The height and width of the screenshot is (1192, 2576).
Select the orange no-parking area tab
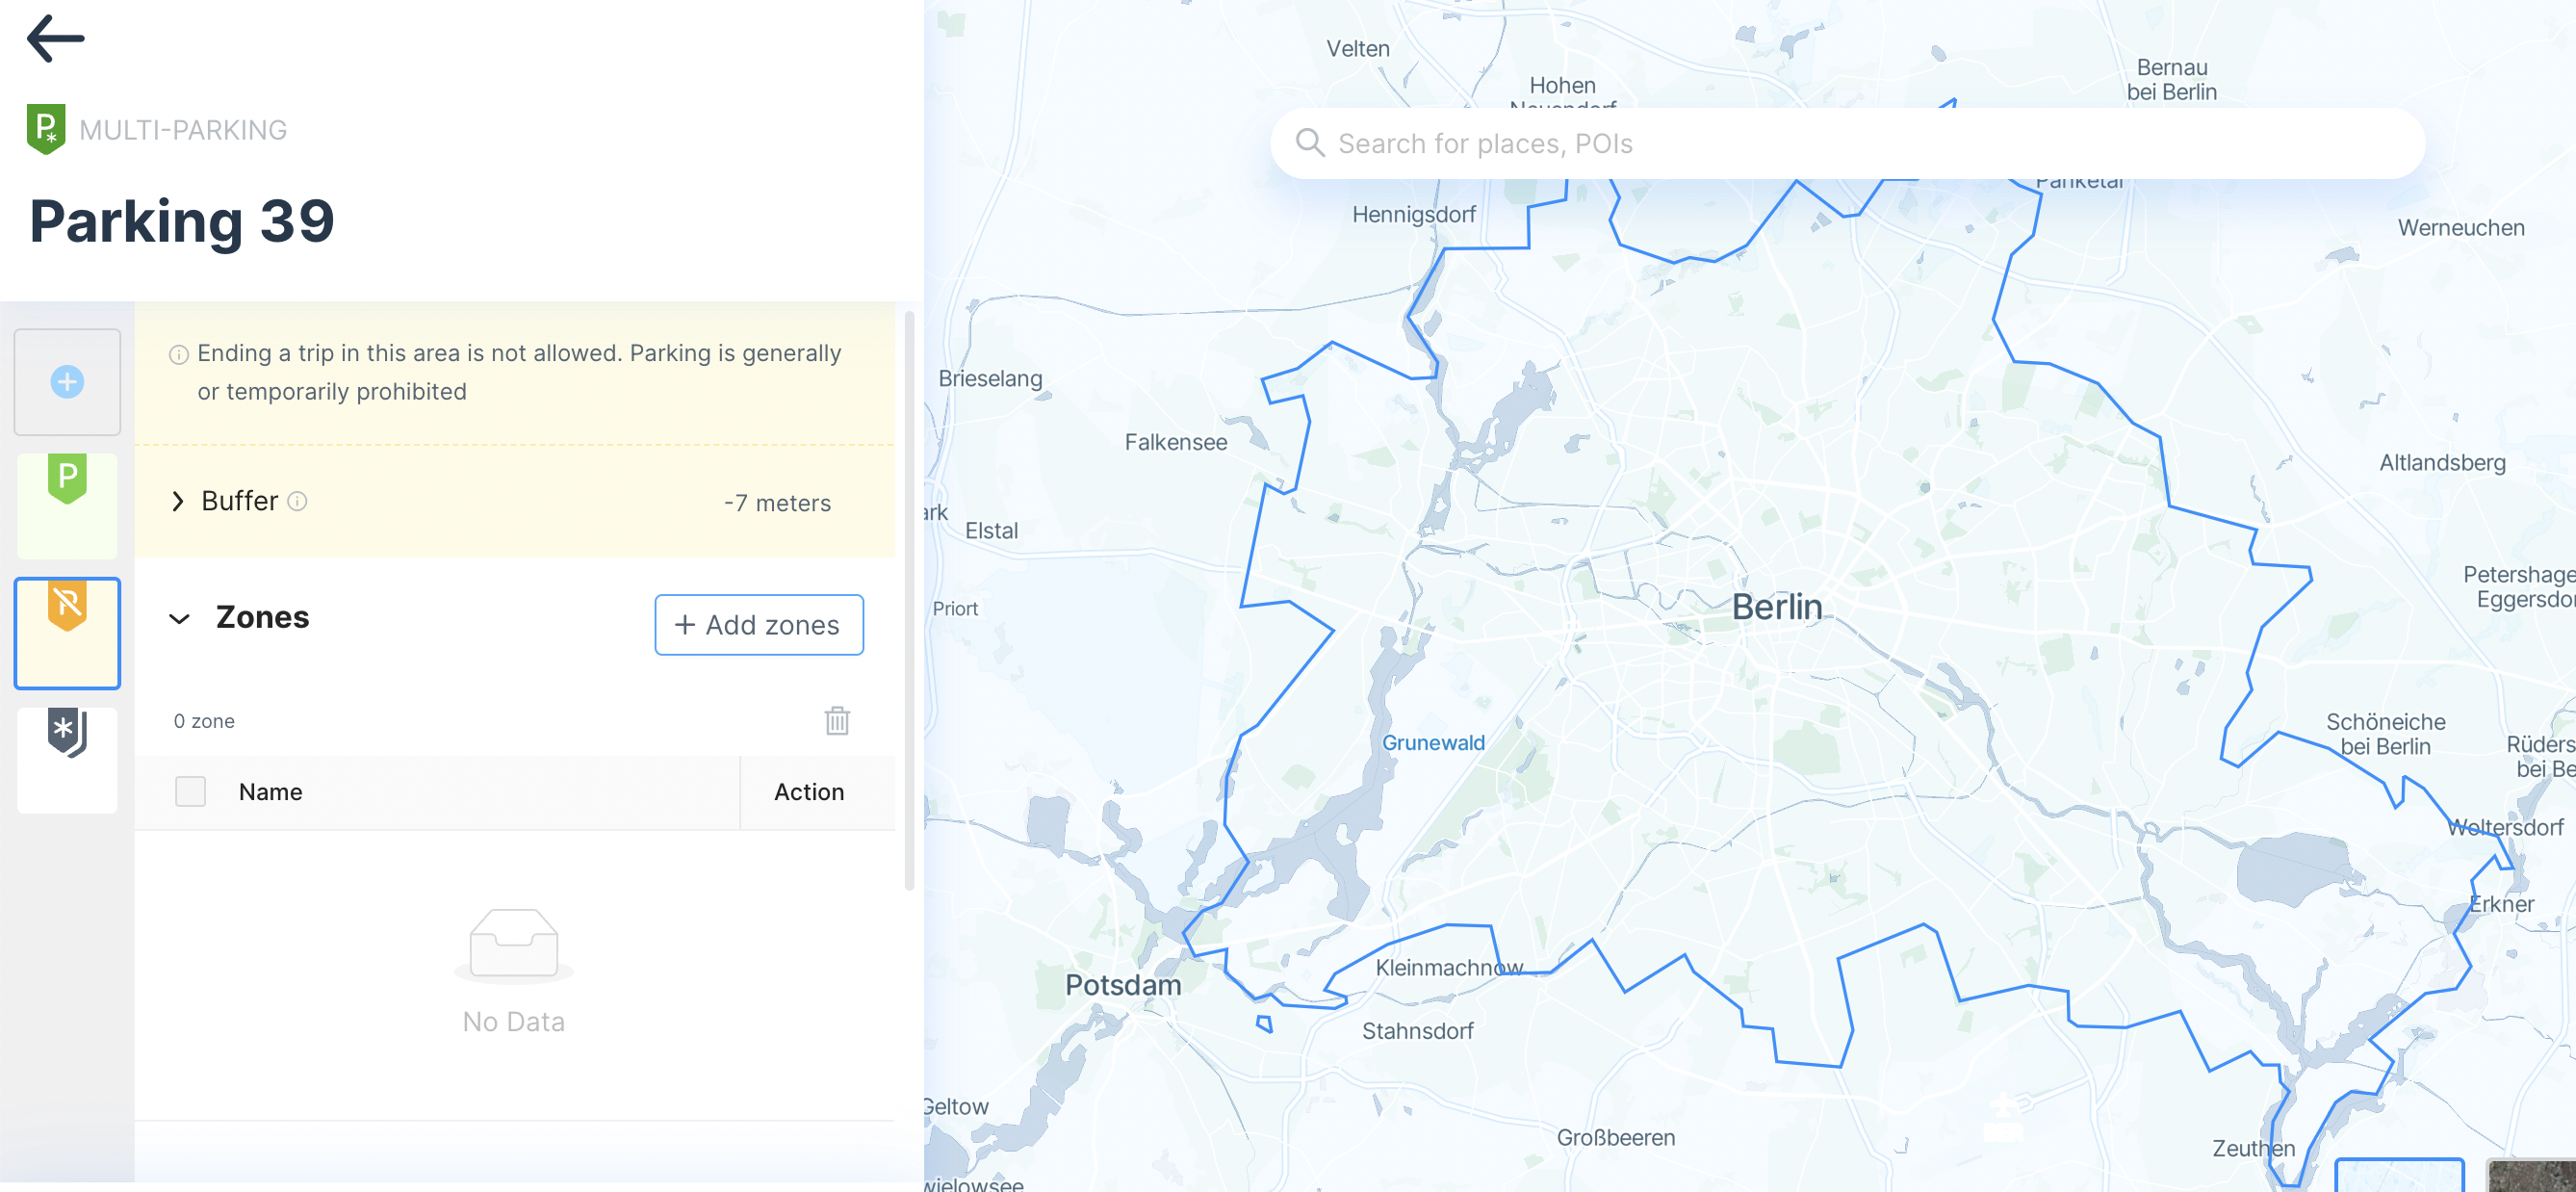(x=67, y=631)
